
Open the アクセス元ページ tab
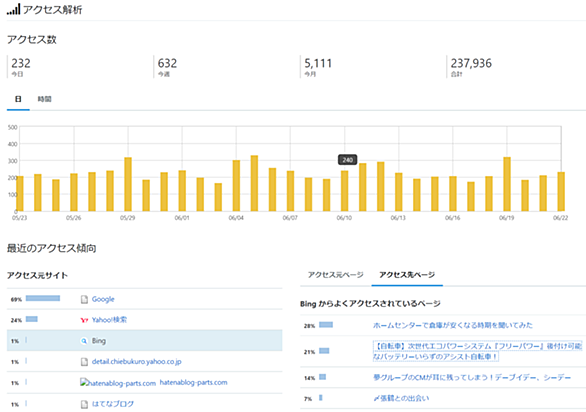coord(336,275)
